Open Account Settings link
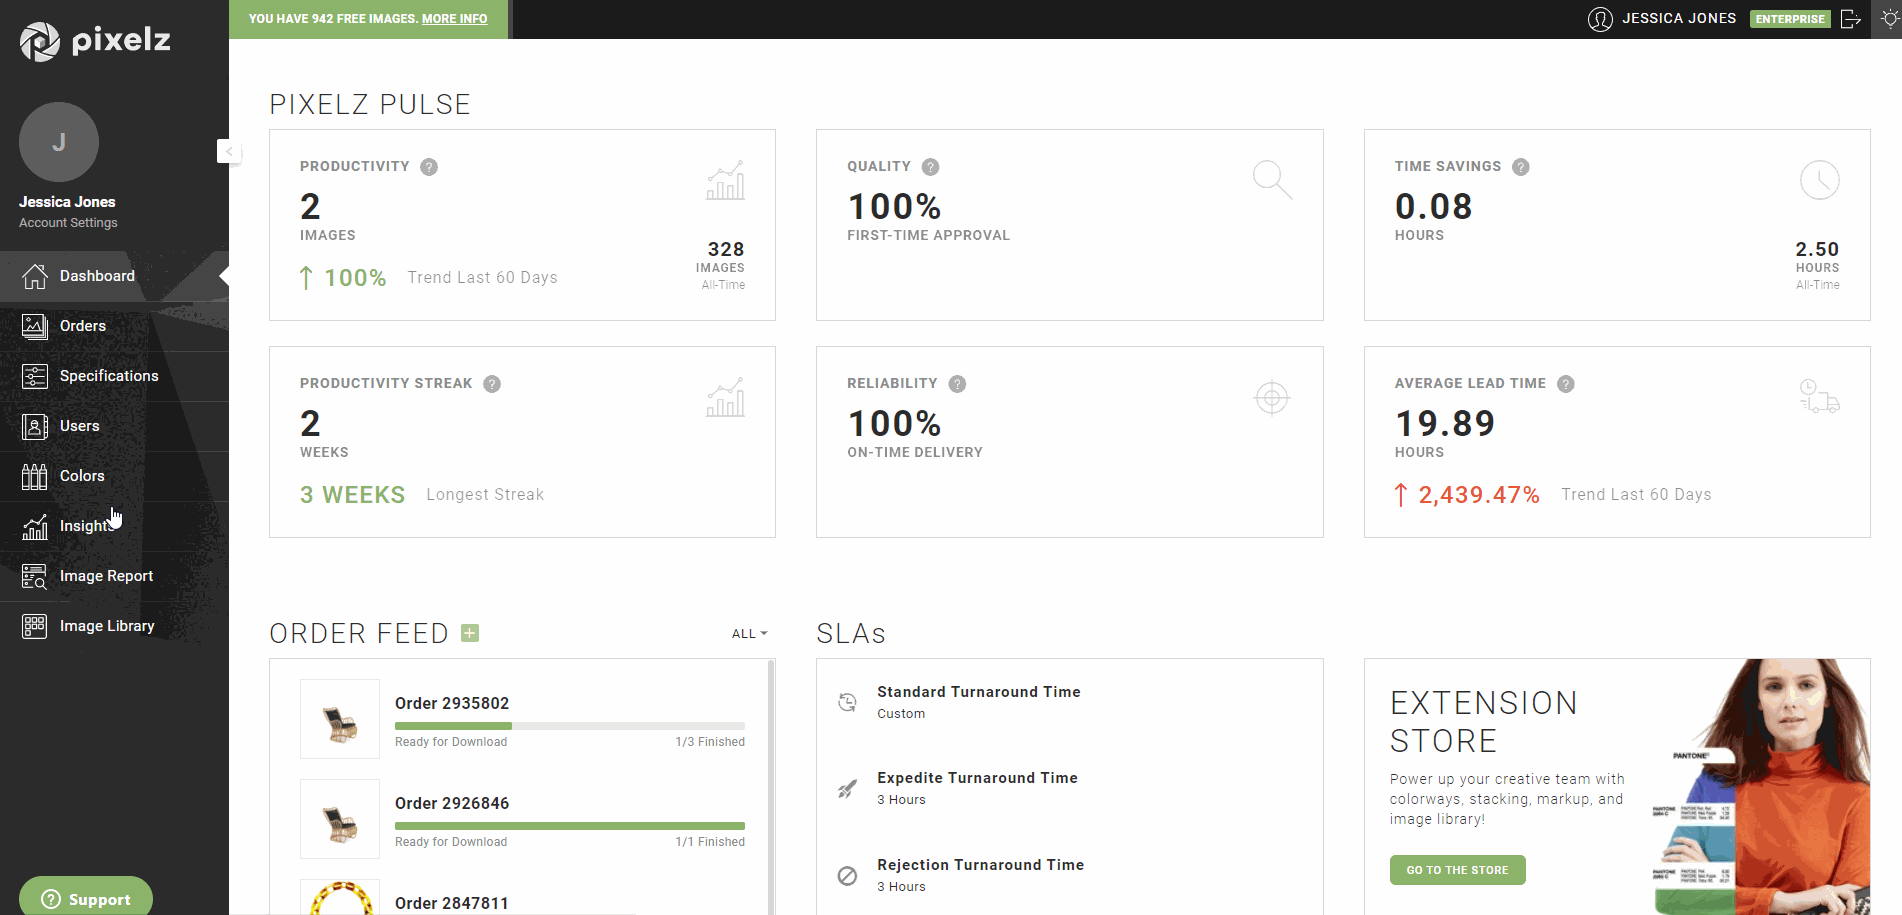 pyautogui.click(x=68, y=223)
